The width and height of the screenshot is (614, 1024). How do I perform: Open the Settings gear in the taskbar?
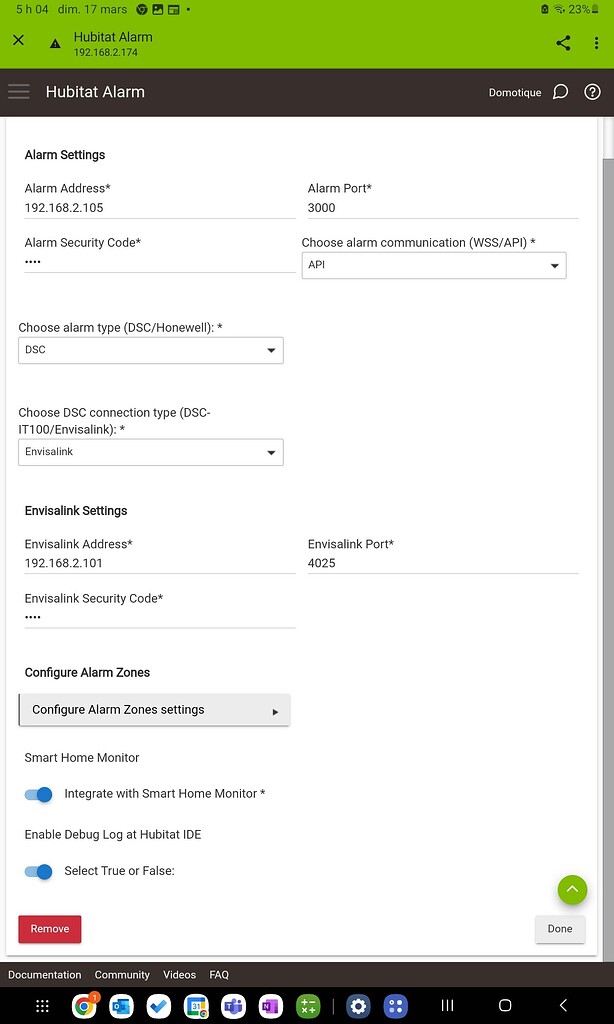358,1006
